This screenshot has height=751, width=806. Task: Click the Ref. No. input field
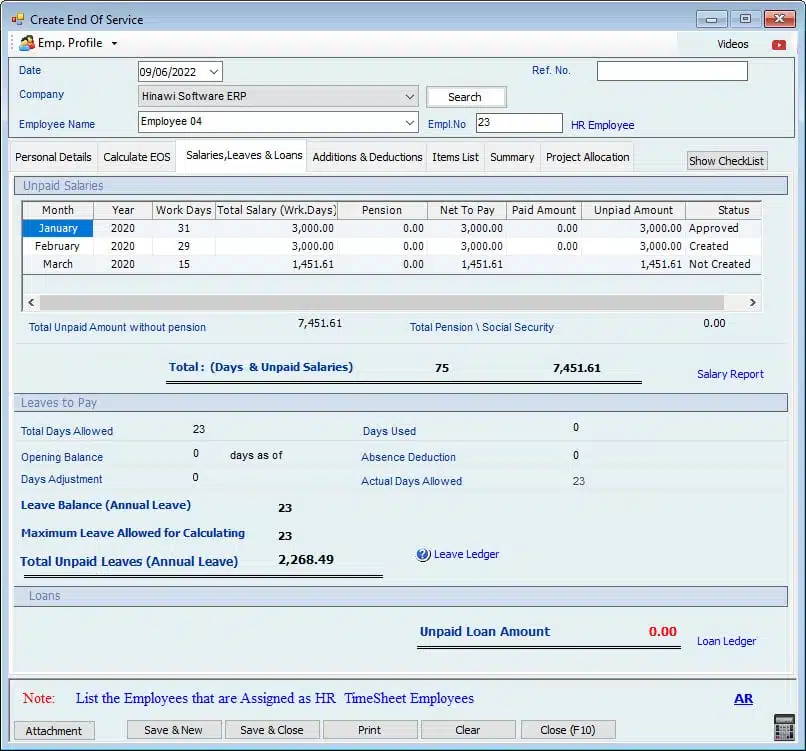point(672,71)
